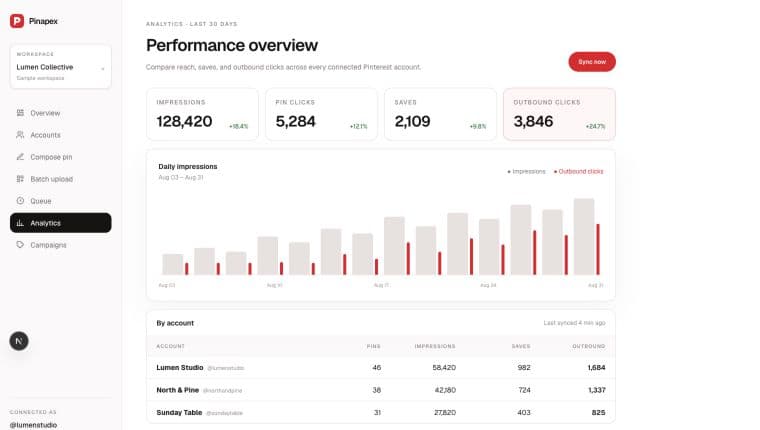Click the Sync now button
This screenshot has height=430, width=760.
[592, 62]
